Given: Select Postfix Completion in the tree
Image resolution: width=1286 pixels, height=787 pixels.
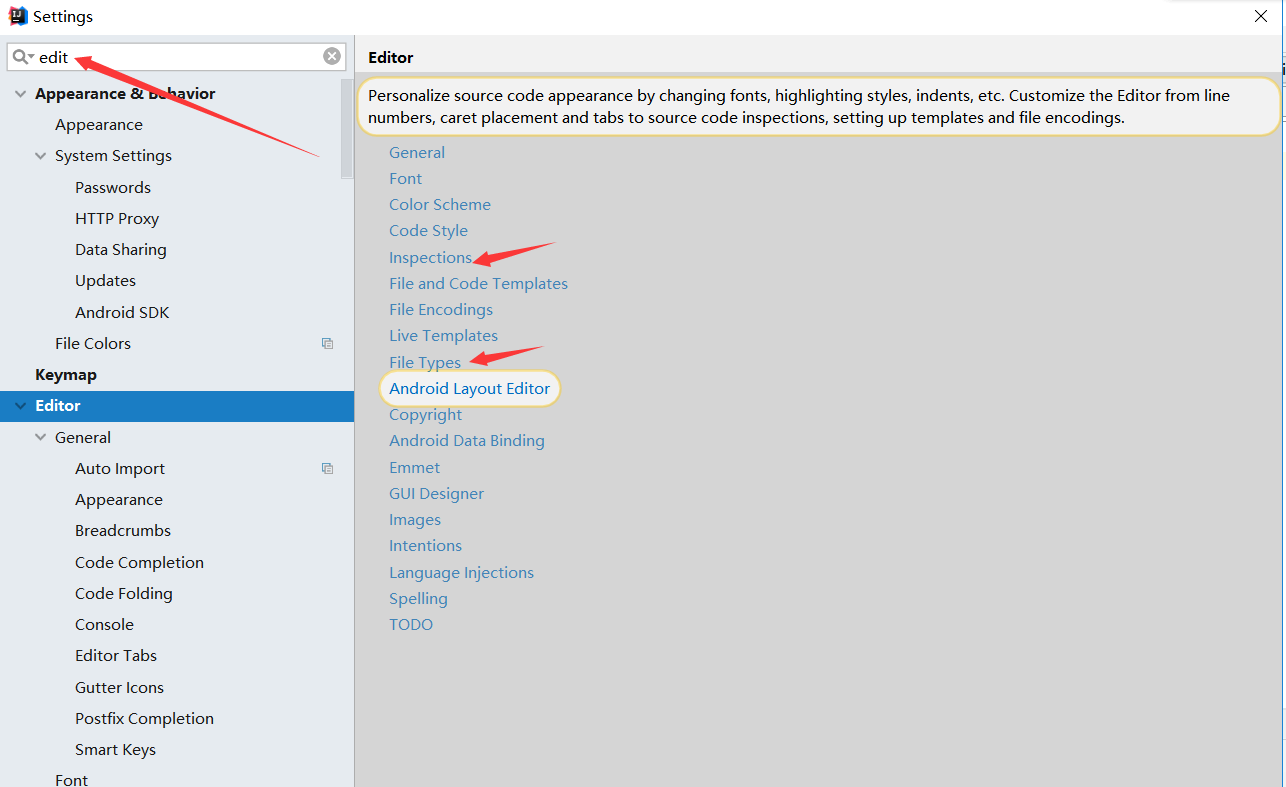Looking at the screenshot, I should pos(144,719).
